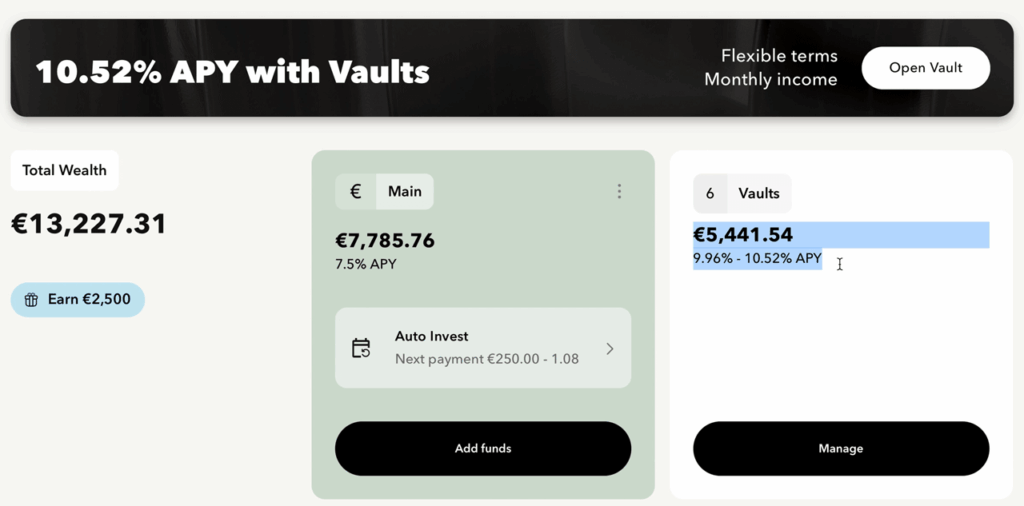The width and height of the screenshot is (1024, 506).
Task: Select the Vaults label
Action: 758,194
